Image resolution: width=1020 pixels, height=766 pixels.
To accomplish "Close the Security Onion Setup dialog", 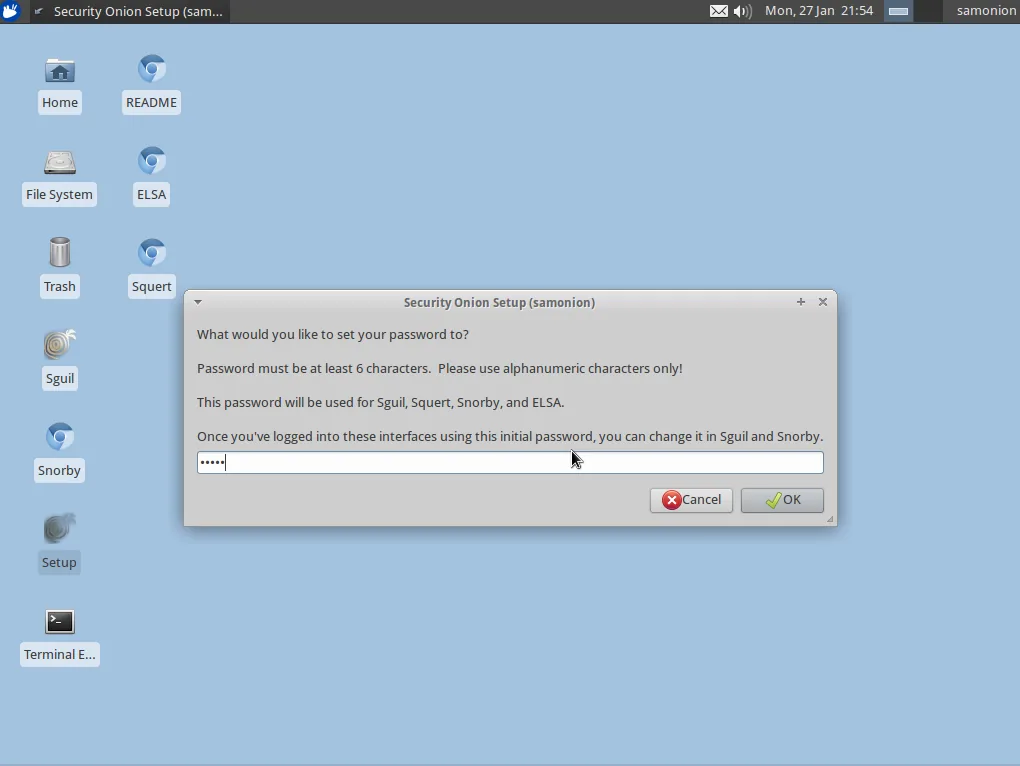I will point(823,302).
